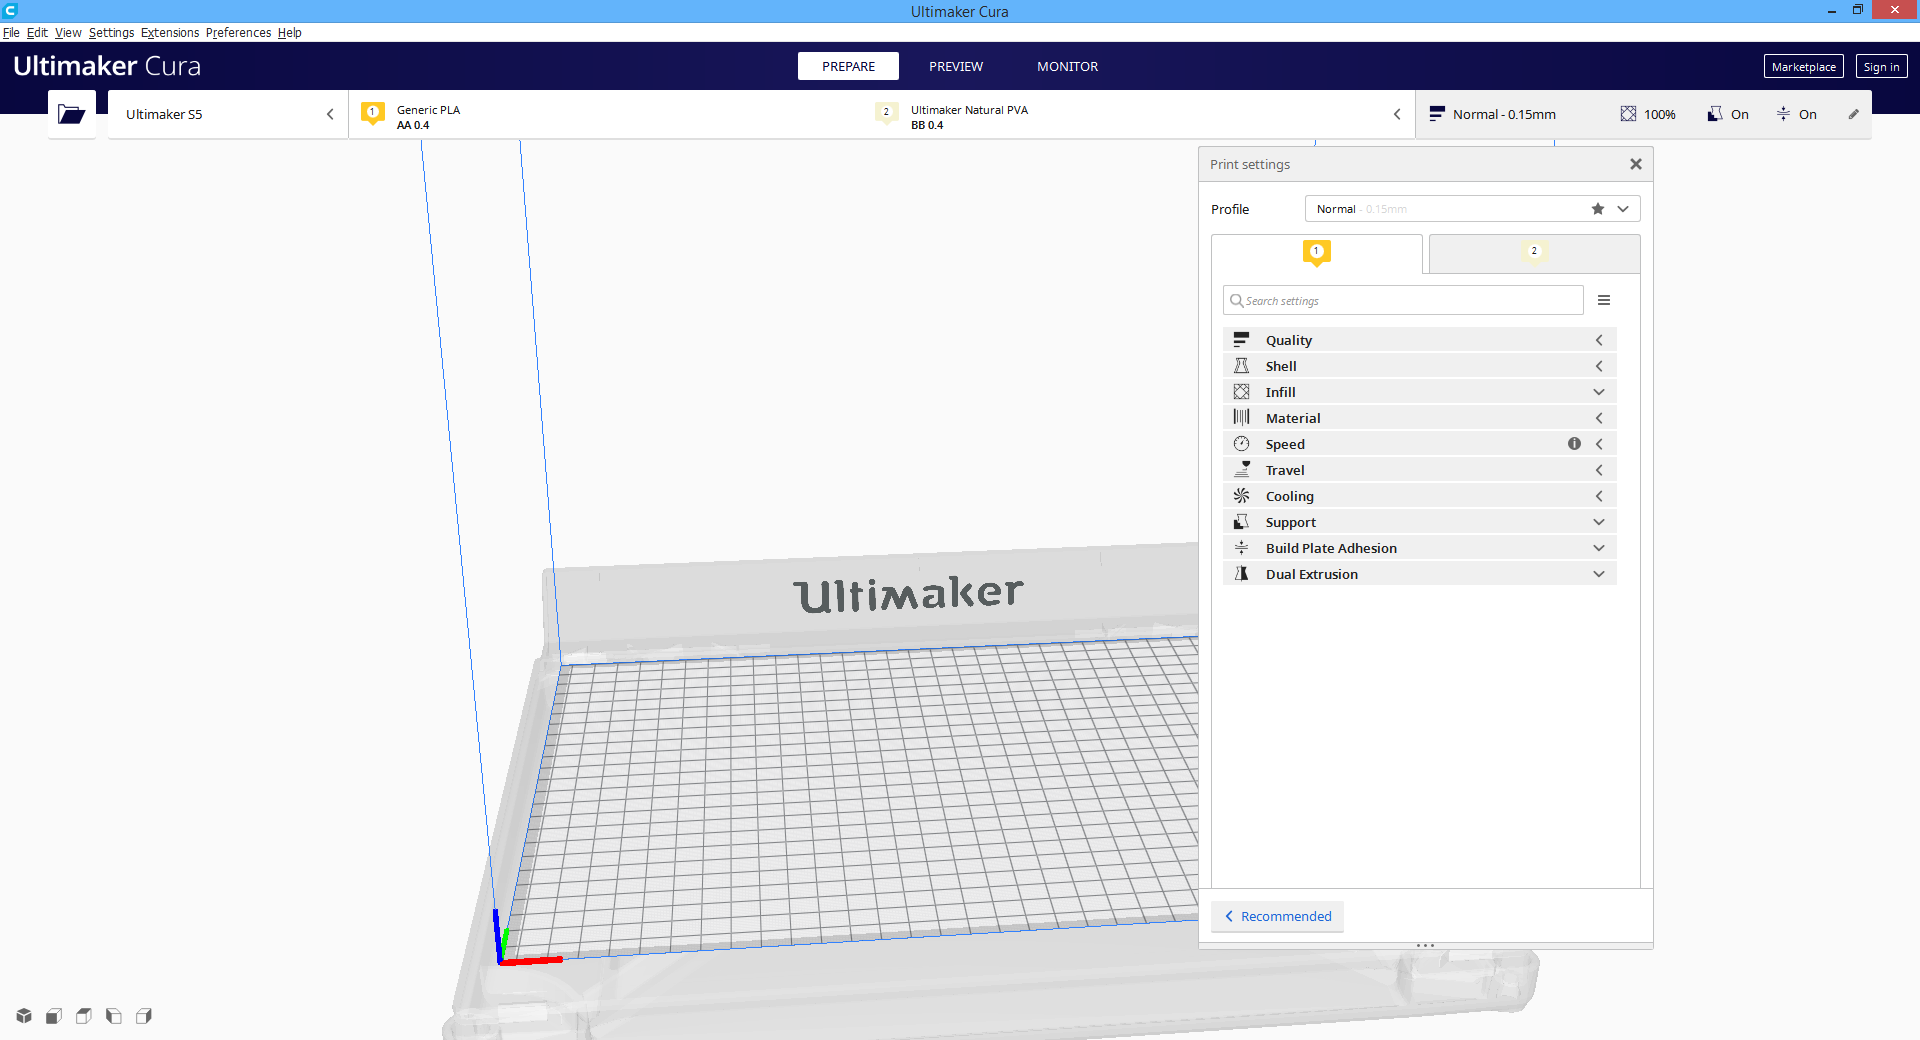
Task: Click the Cooling fan category icon
Action: point(1241,496)
